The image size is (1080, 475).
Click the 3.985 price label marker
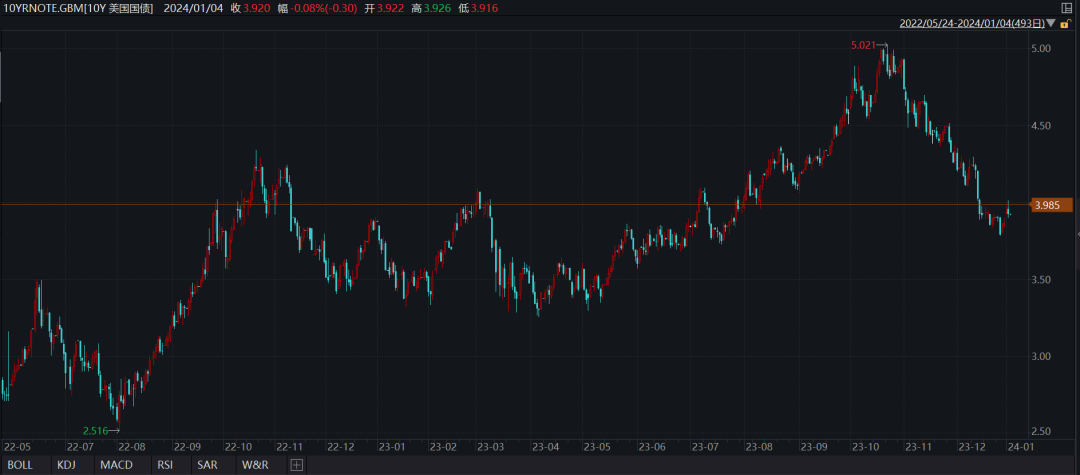(1049, 205)
